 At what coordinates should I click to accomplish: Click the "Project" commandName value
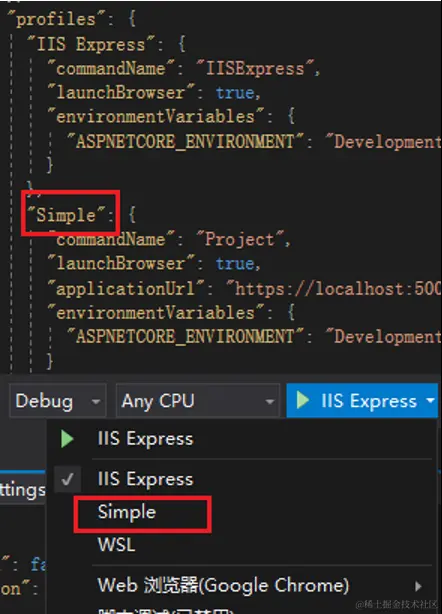(240, 239)
